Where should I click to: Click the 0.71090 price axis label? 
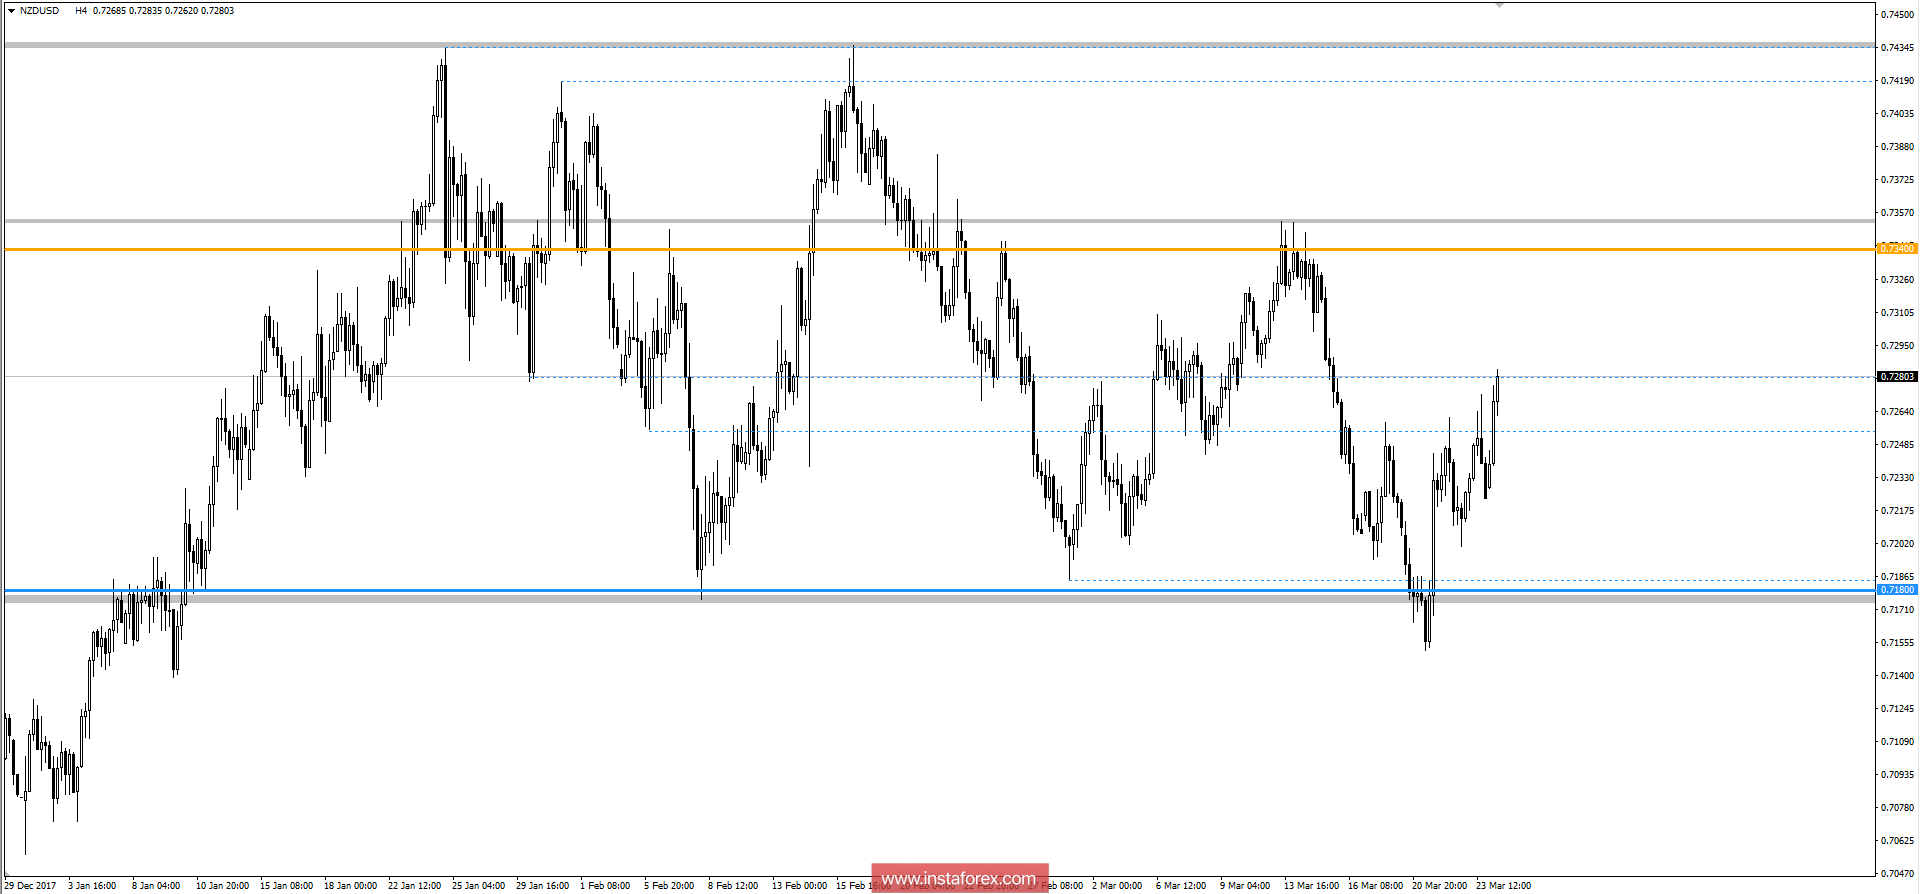point(1898,742)
